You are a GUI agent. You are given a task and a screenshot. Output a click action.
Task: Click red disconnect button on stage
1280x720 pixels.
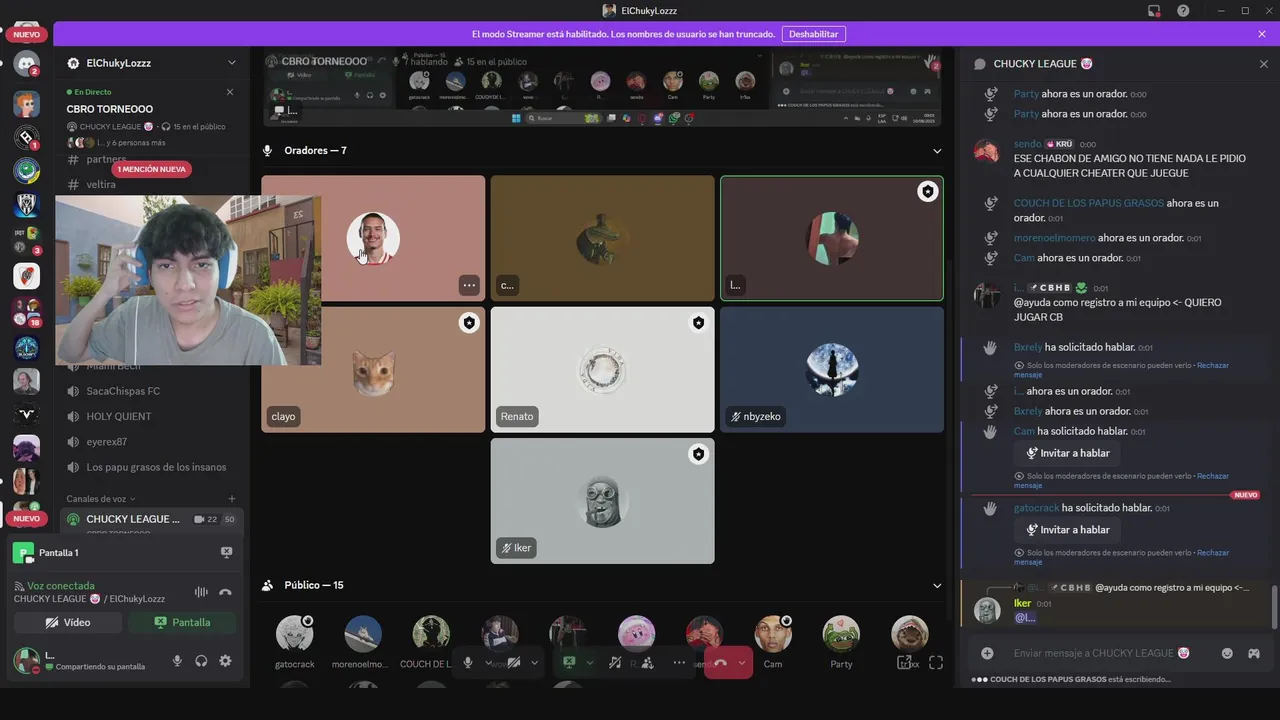coord(720,662)
